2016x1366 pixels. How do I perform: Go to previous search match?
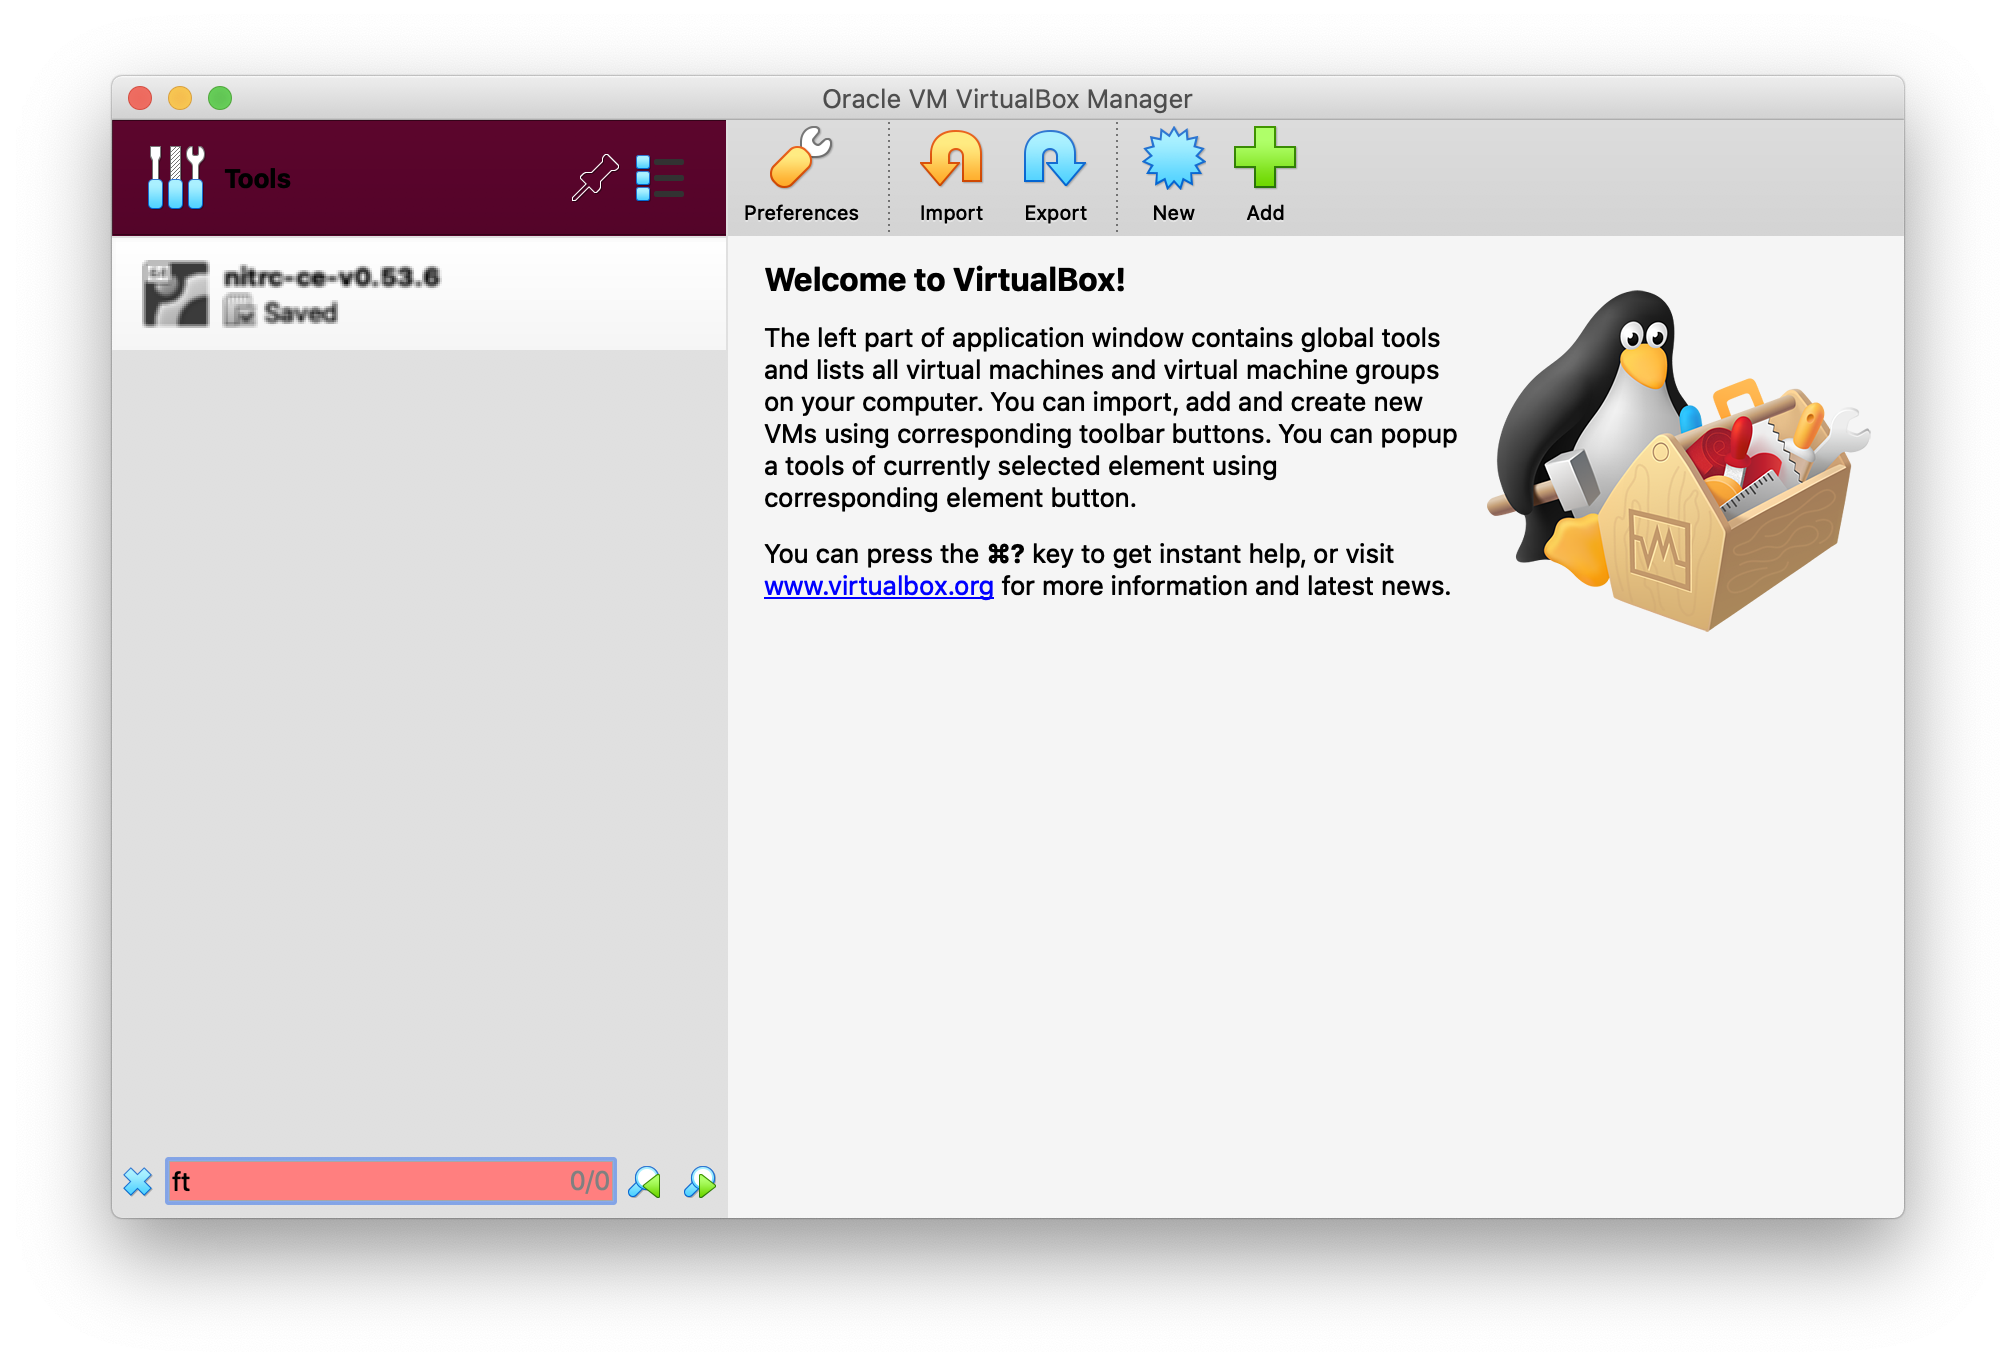[645, 1182]
